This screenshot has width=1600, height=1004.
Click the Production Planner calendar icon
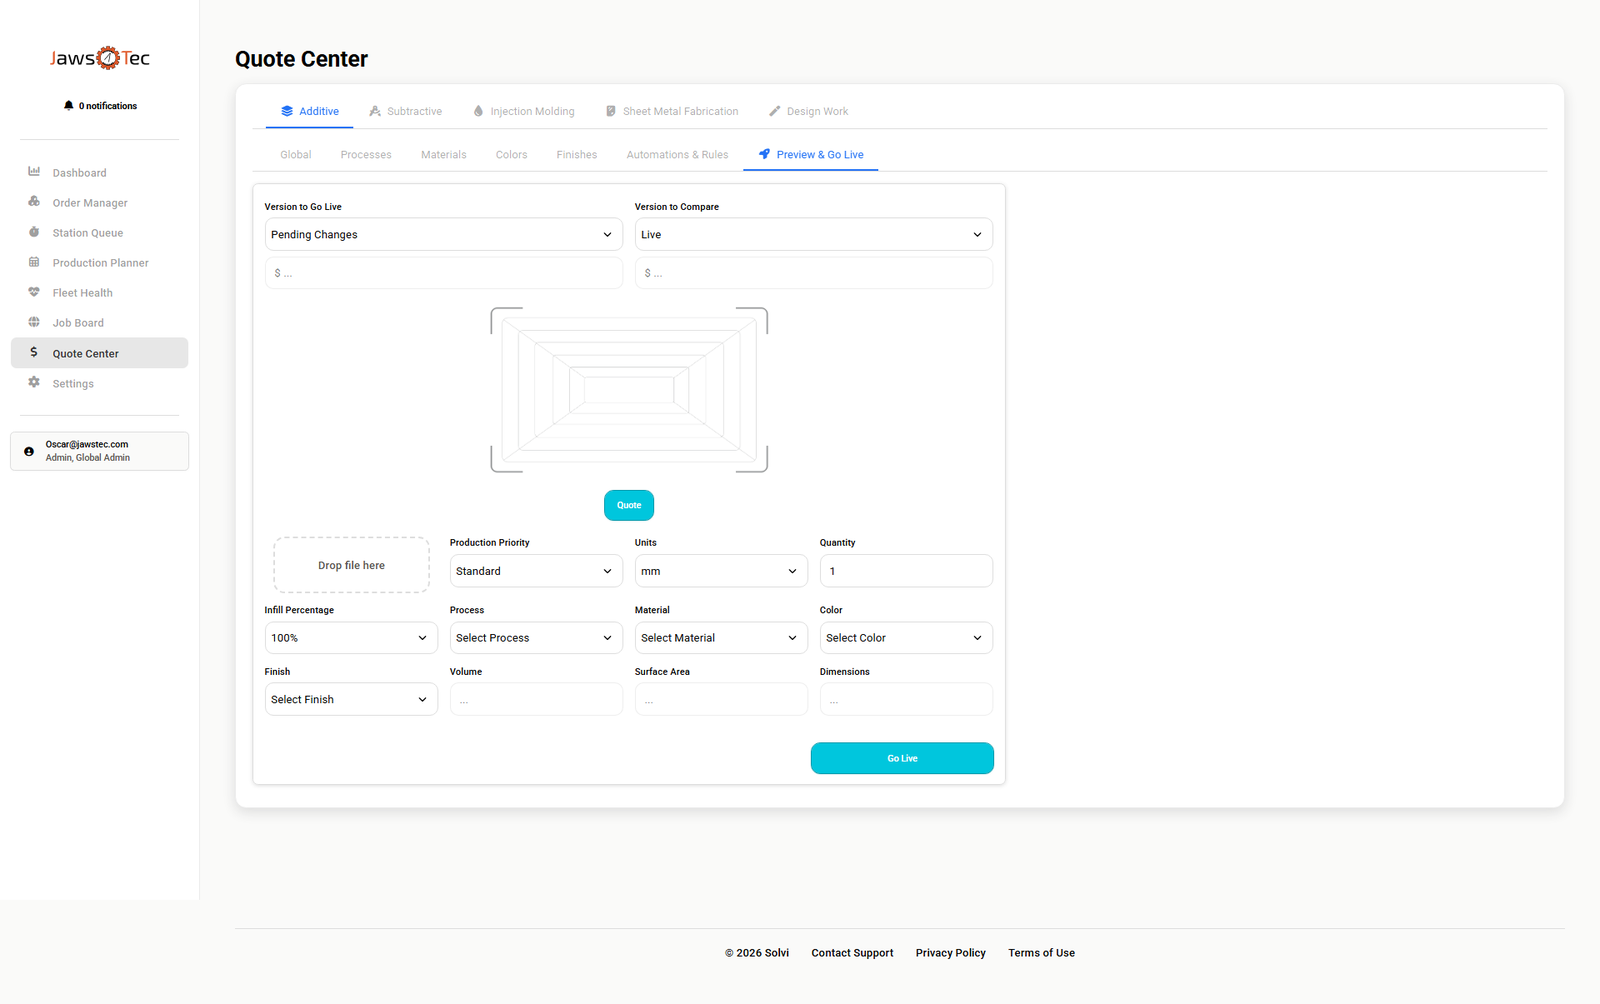(34, 262)
